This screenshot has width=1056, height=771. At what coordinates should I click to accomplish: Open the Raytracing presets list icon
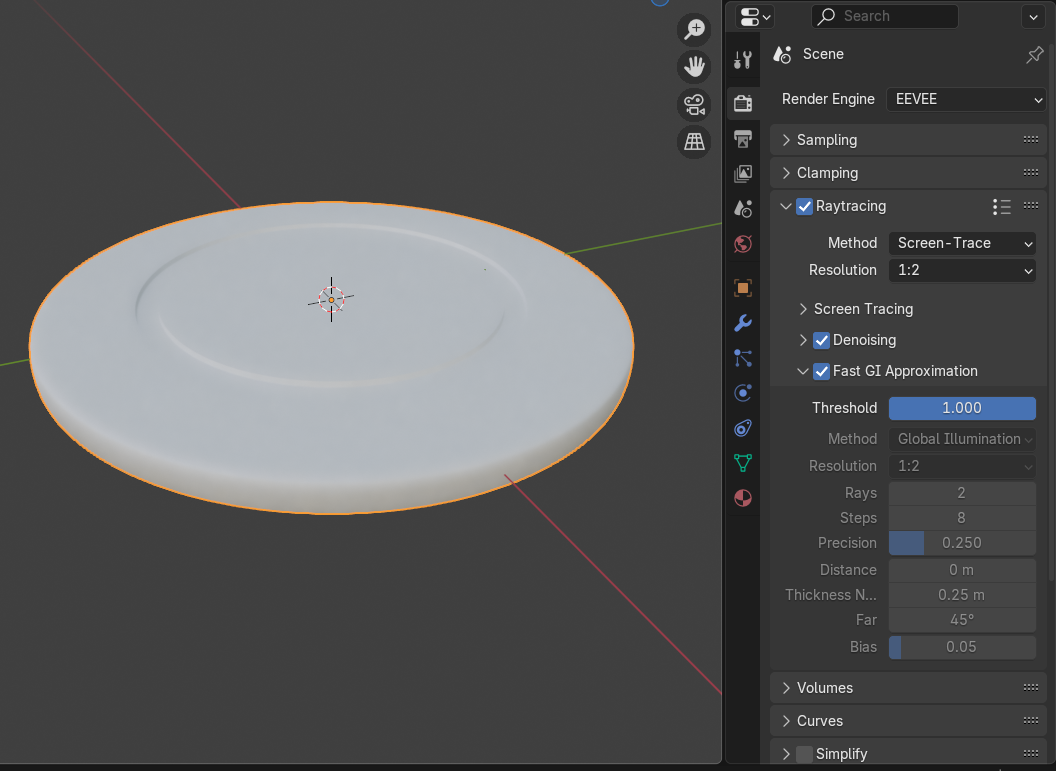point(1001,207)
